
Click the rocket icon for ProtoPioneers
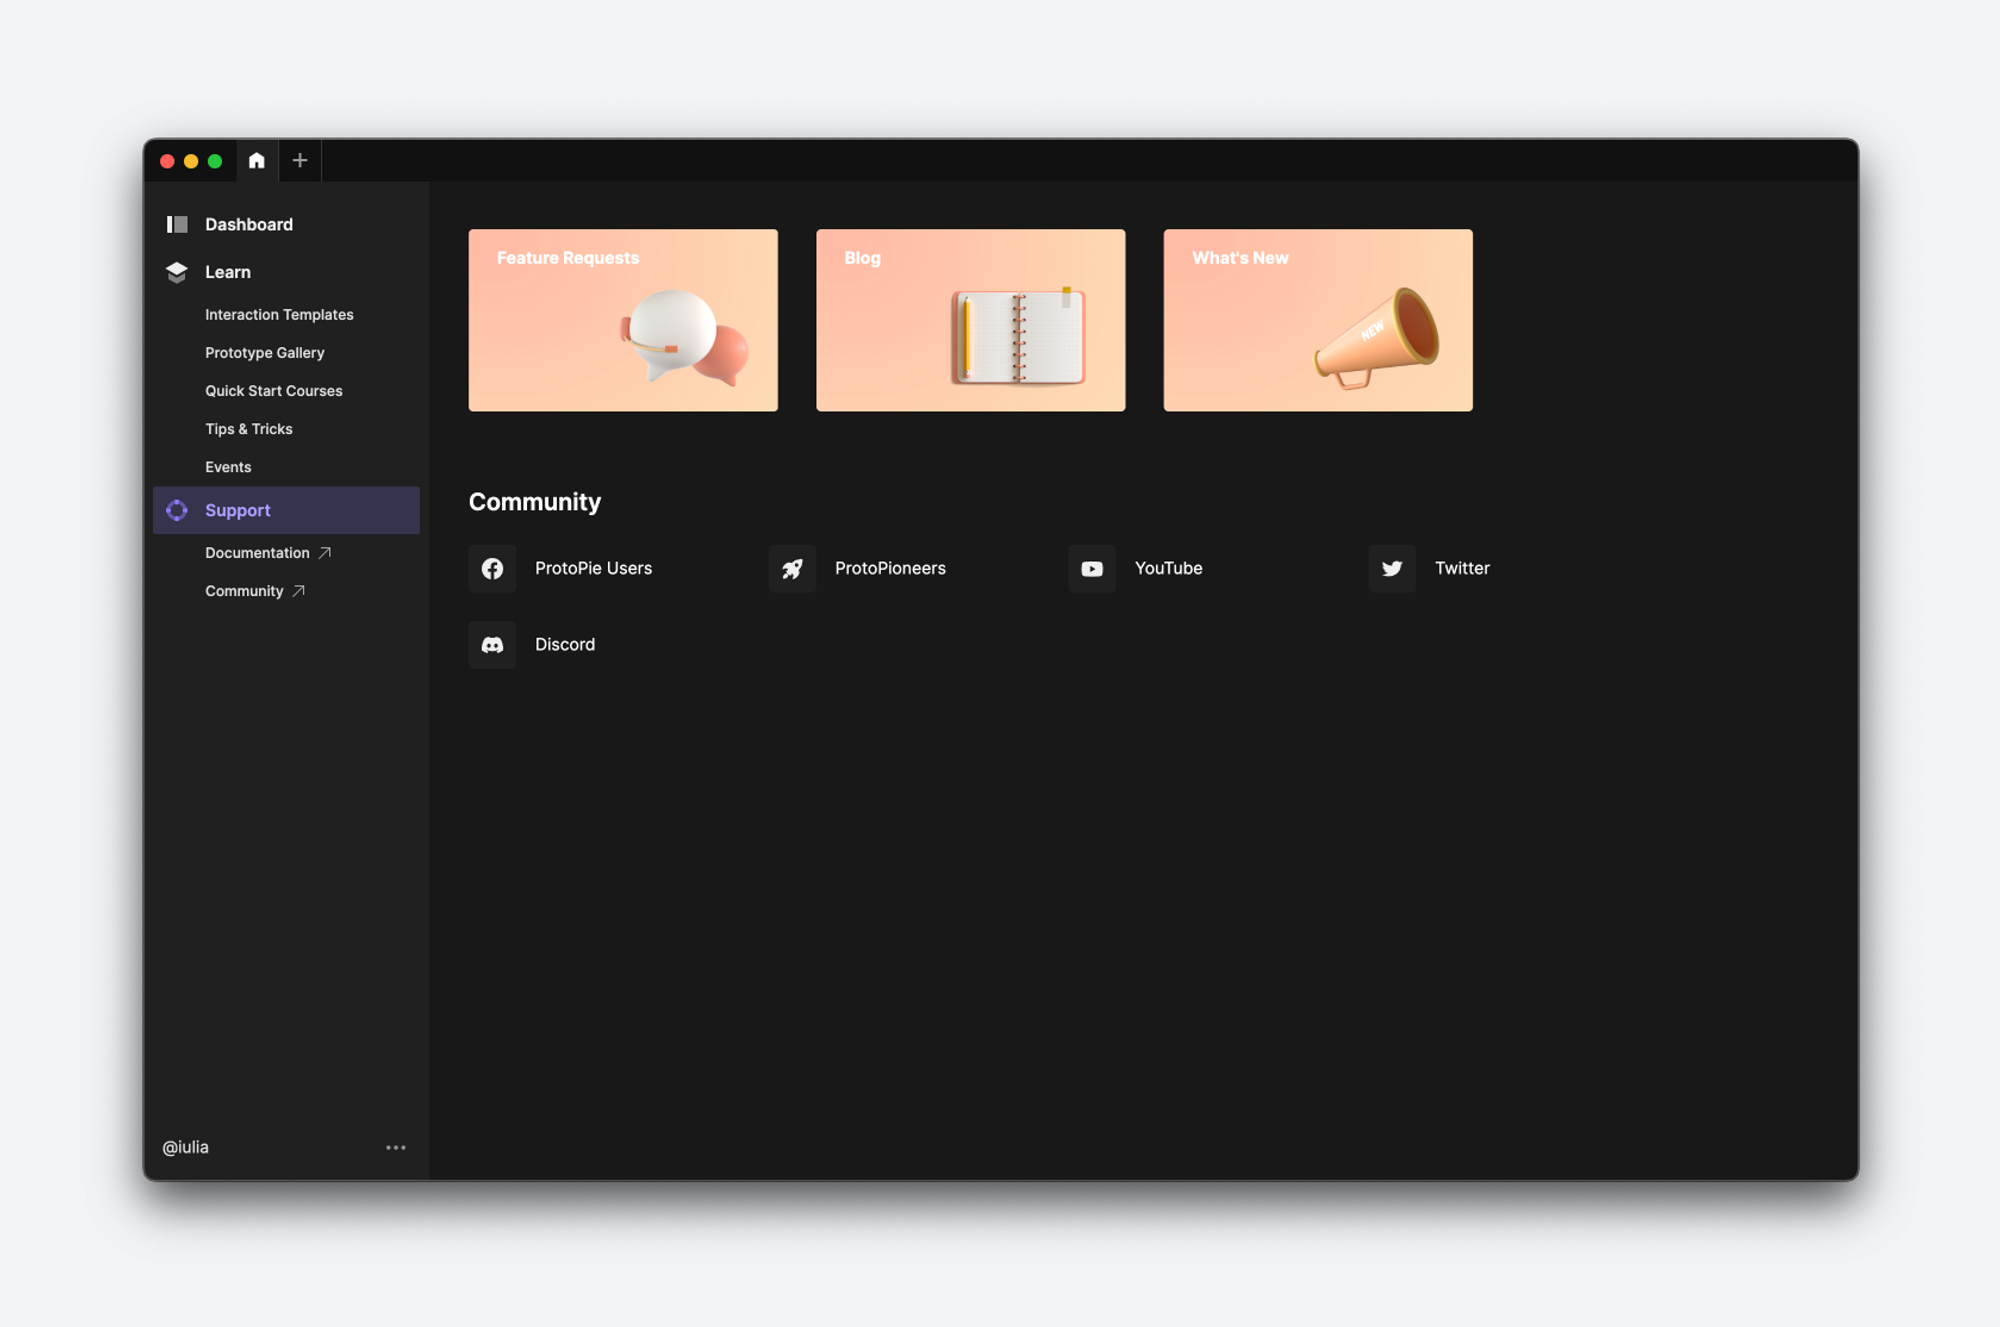[792, 568]
